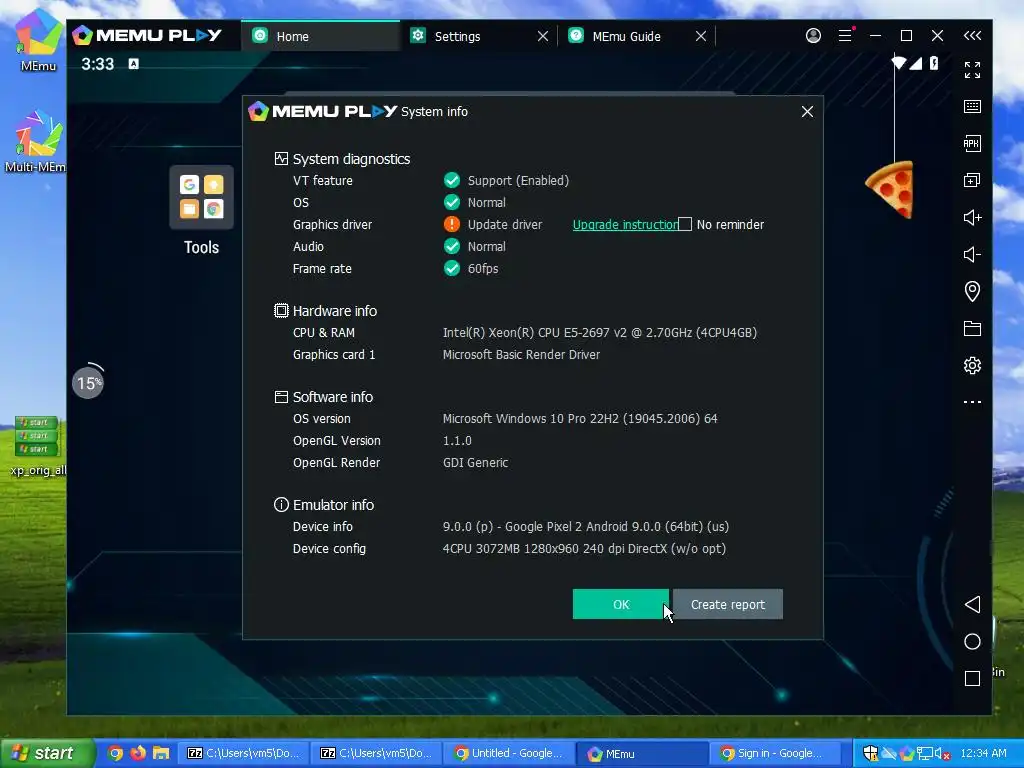Collapse the sidebar with triple chevron

972,36
